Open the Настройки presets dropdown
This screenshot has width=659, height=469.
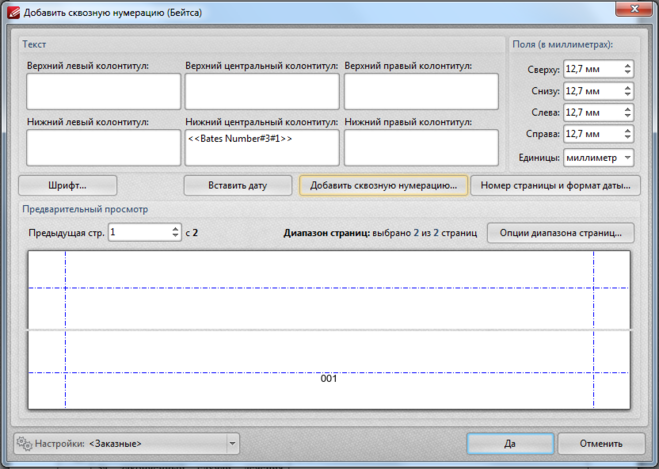coord(232,443)
